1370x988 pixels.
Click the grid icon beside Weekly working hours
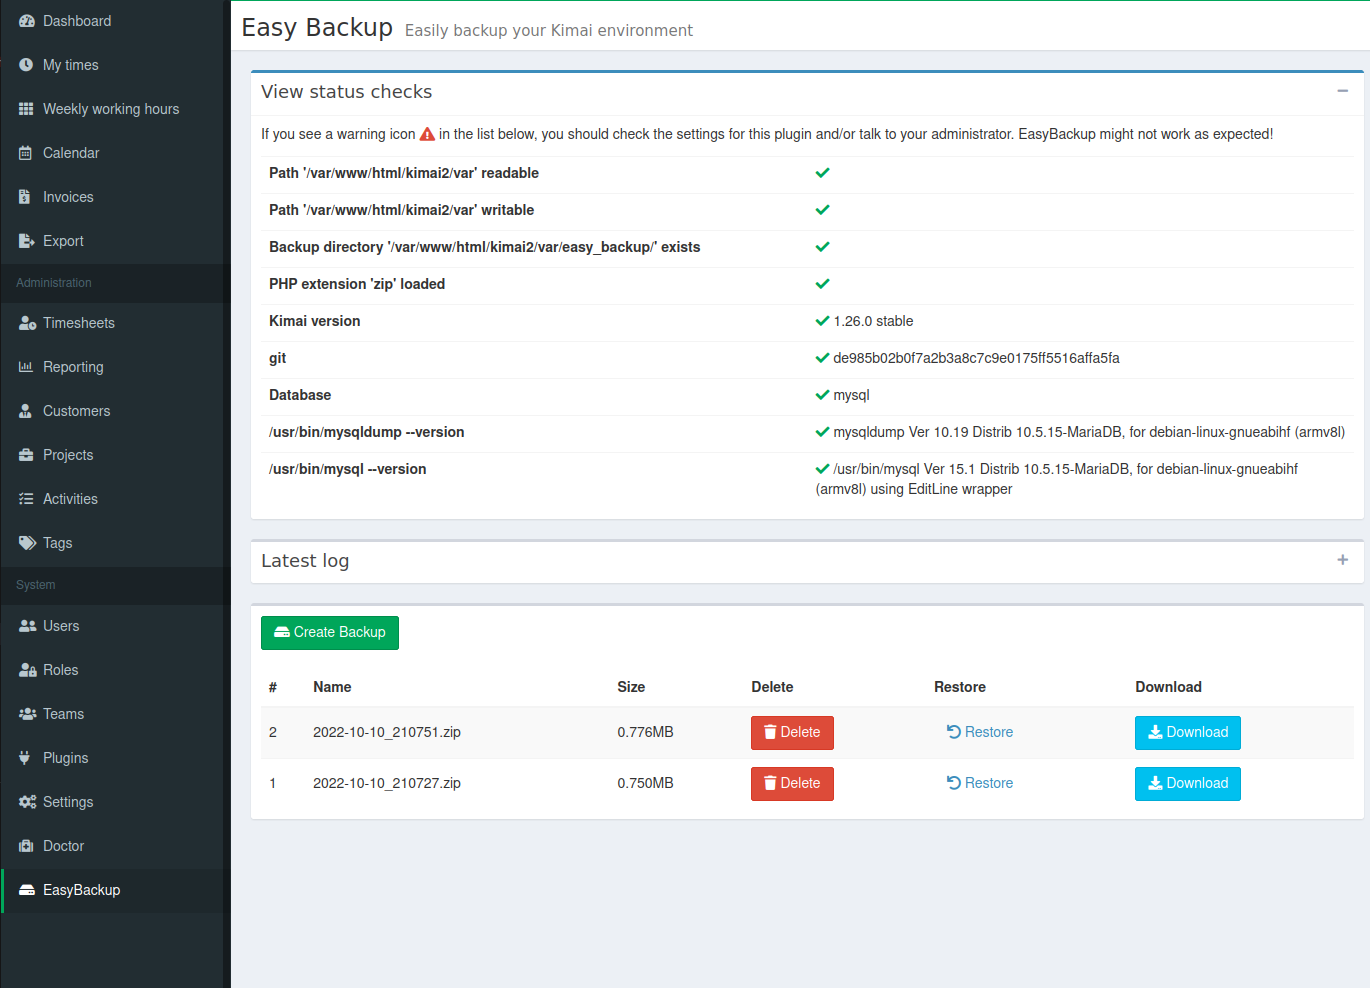(27, 109)
